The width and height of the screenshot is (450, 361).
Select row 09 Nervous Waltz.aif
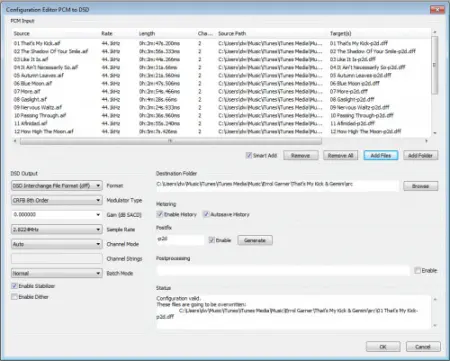221,107
